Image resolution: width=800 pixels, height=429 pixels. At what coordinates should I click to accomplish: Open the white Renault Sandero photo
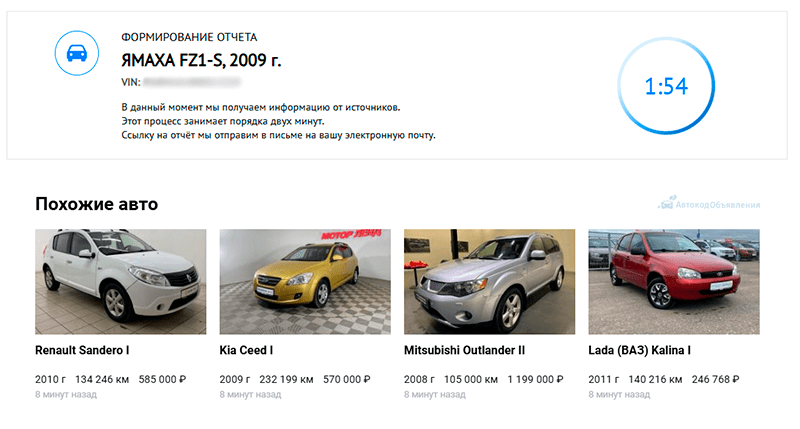coord(120,282)
